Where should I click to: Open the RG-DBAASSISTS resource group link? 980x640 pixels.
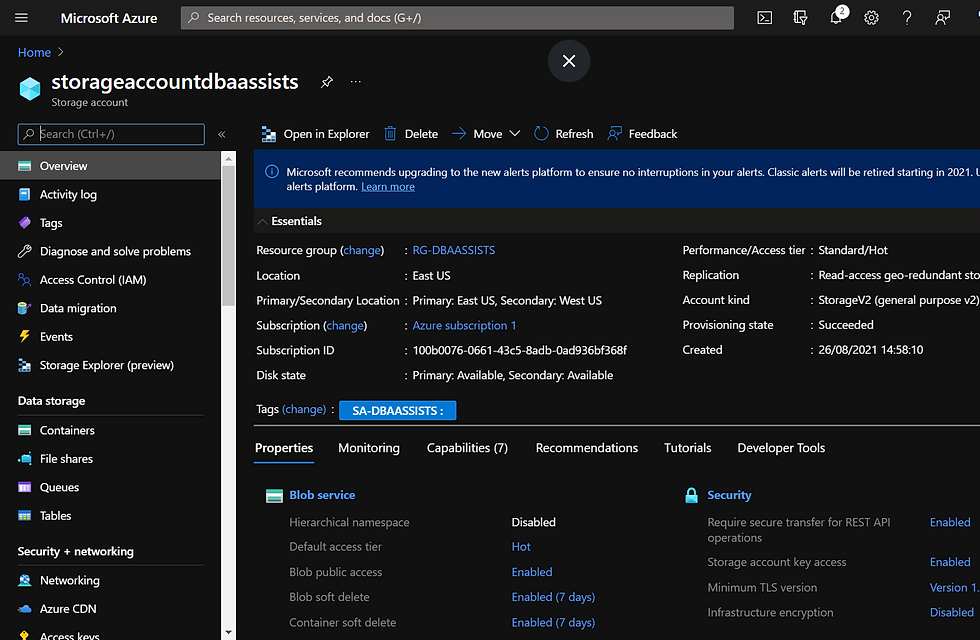[x=454, y=250]
